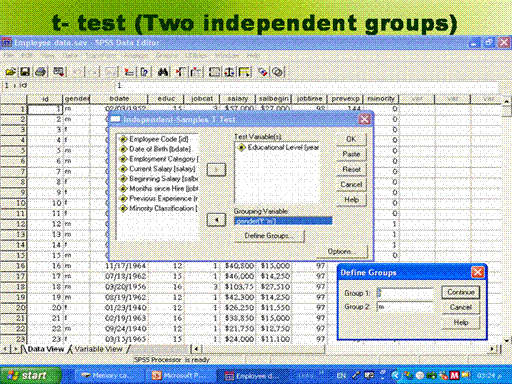Click the horizontal scrollbar left arrow
The height and width of the screenshot is (384, 512).
coord(196,349)
